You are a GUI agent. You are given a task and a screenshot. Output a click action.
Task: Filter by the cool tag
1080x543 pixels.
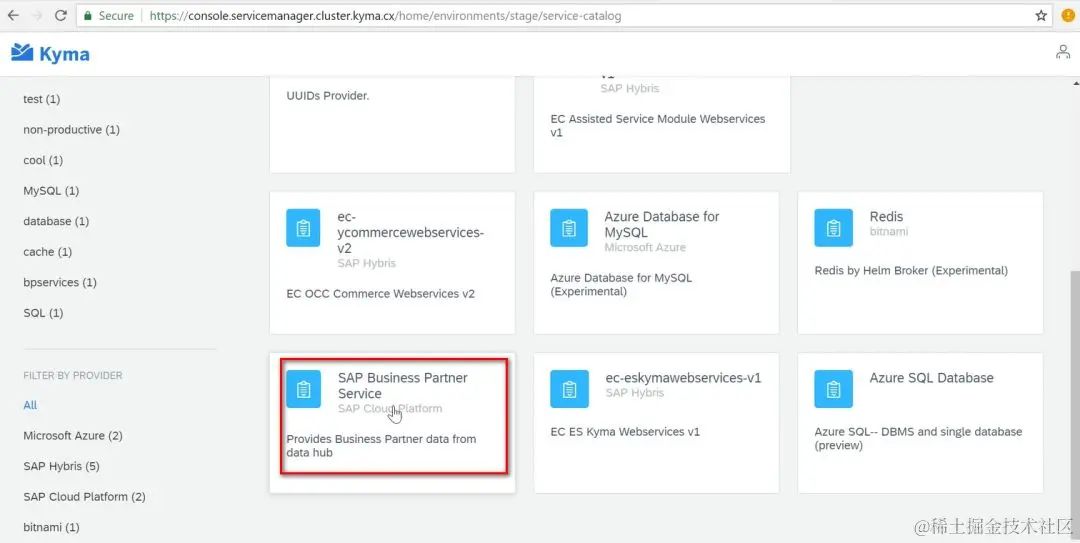point(43,160)
